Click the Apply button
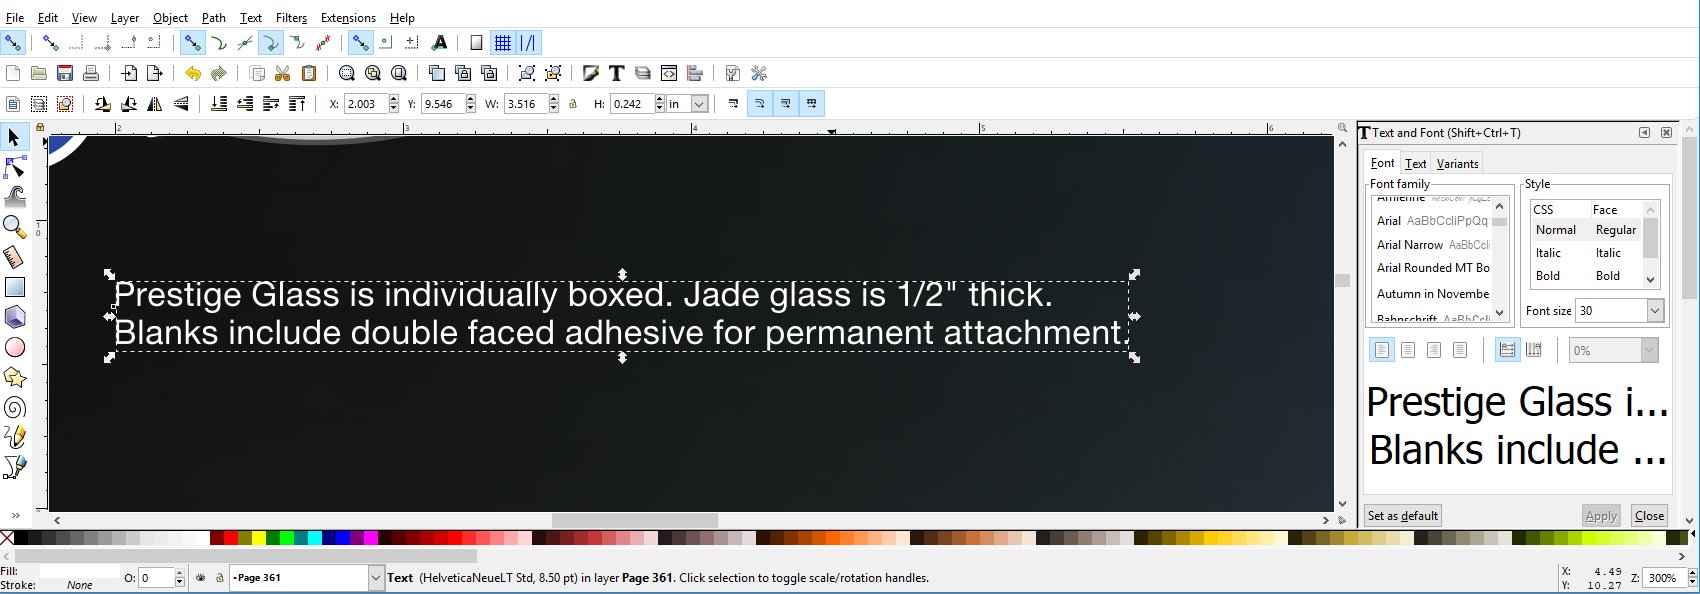The height and width of the screenshot is (594, 1700). tap(1601, 516)
